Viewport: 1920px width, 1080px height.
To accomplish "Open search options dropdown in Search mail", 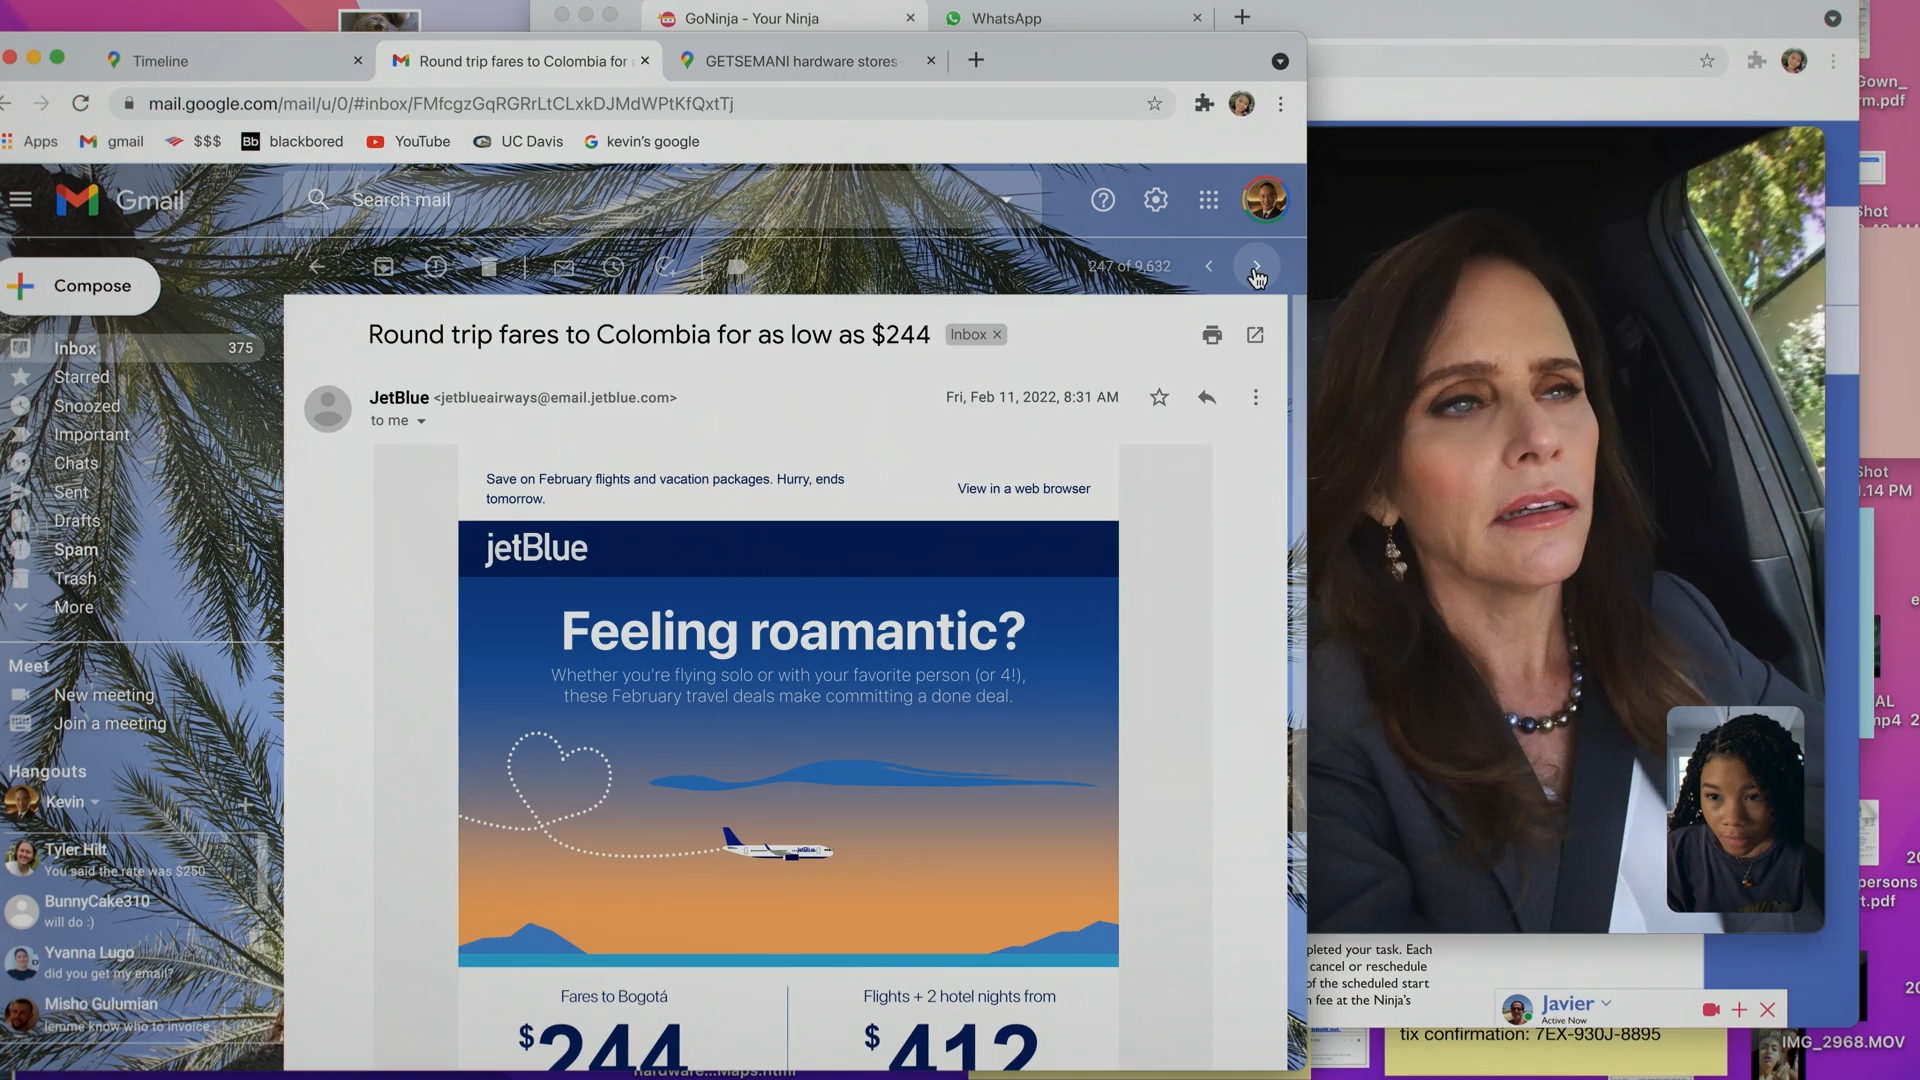I will coord(1006,200).
